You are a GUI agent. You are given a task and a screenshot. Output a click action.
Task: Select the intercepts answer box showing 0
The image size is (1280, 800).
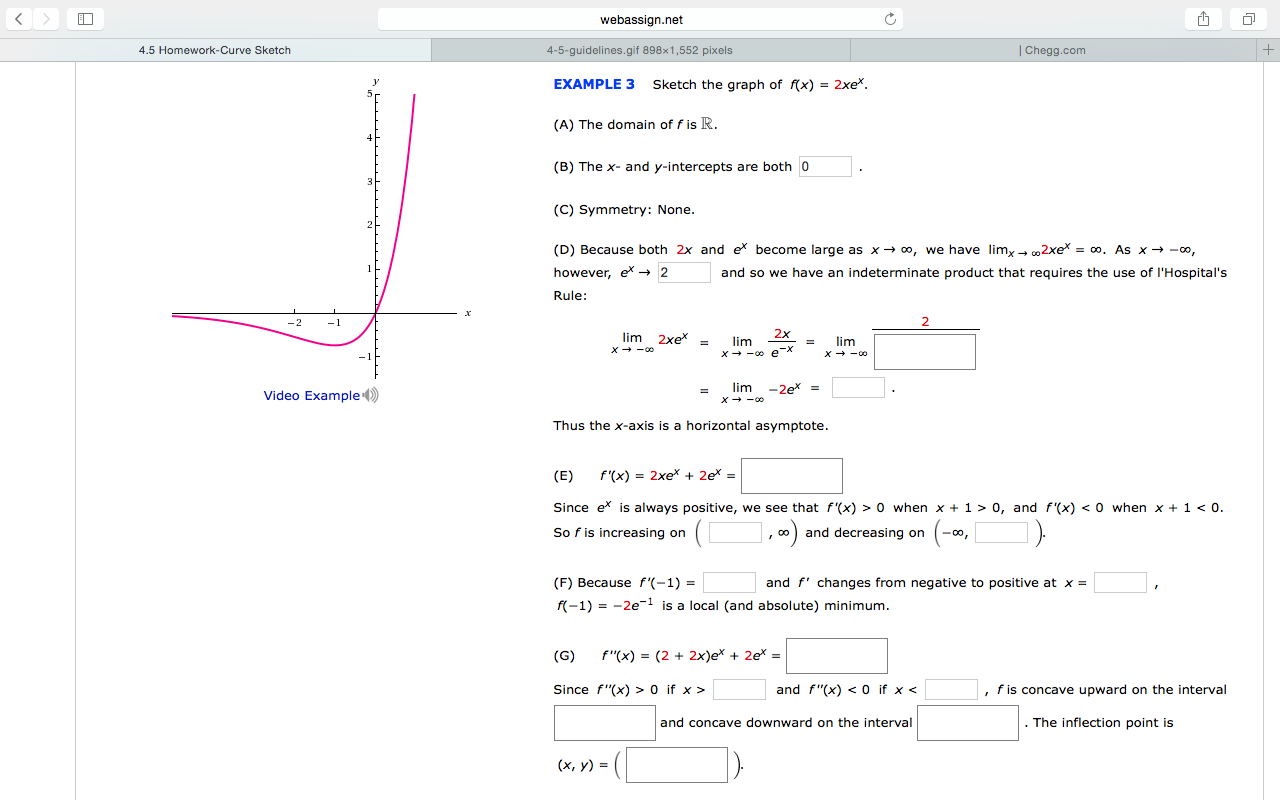click(824, 166)
